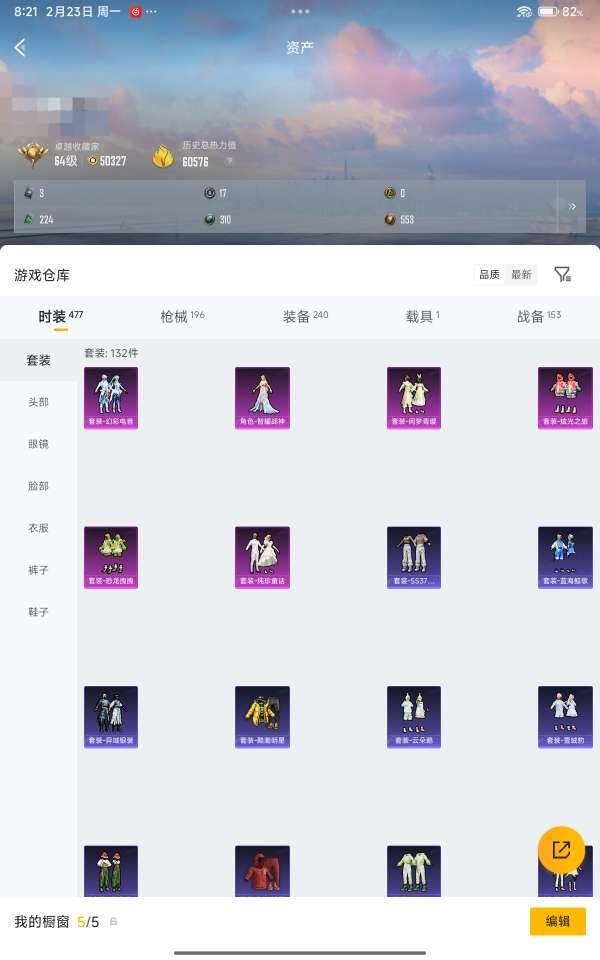Open the light green tracksuit outfit thumbnail
600x960 pixels.
(x=414, y=871)
